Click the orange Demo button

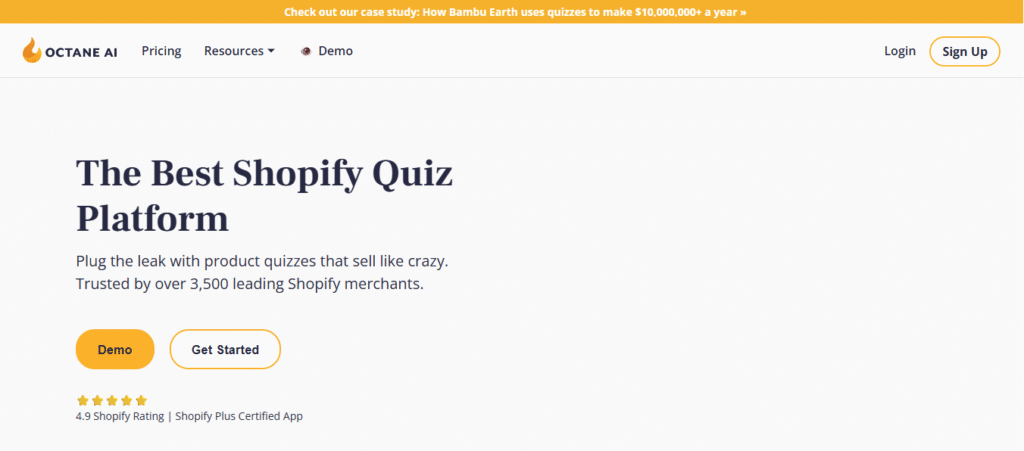[x=115, y=349]
